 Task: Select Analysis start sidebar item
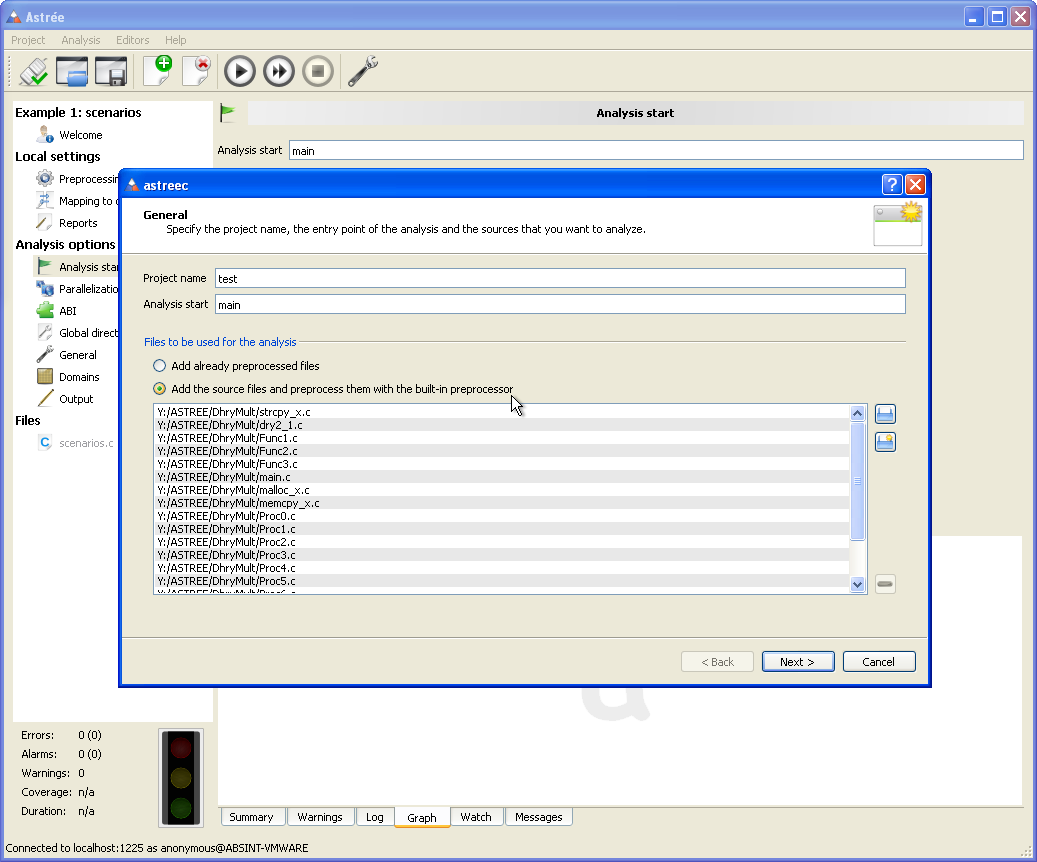[x=77, y=267]
